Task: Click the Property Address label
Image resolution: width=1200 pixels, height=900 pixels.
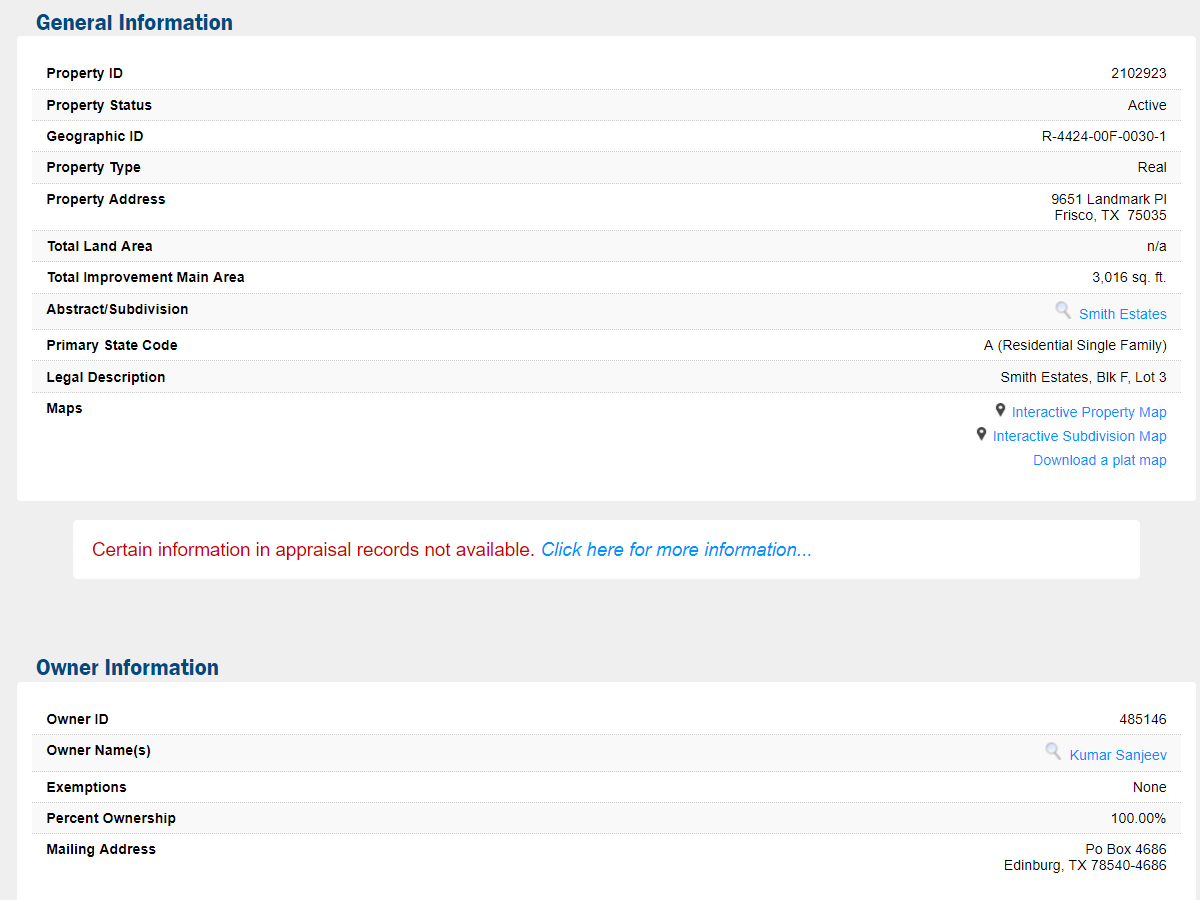Action: (x=106, y=199)
